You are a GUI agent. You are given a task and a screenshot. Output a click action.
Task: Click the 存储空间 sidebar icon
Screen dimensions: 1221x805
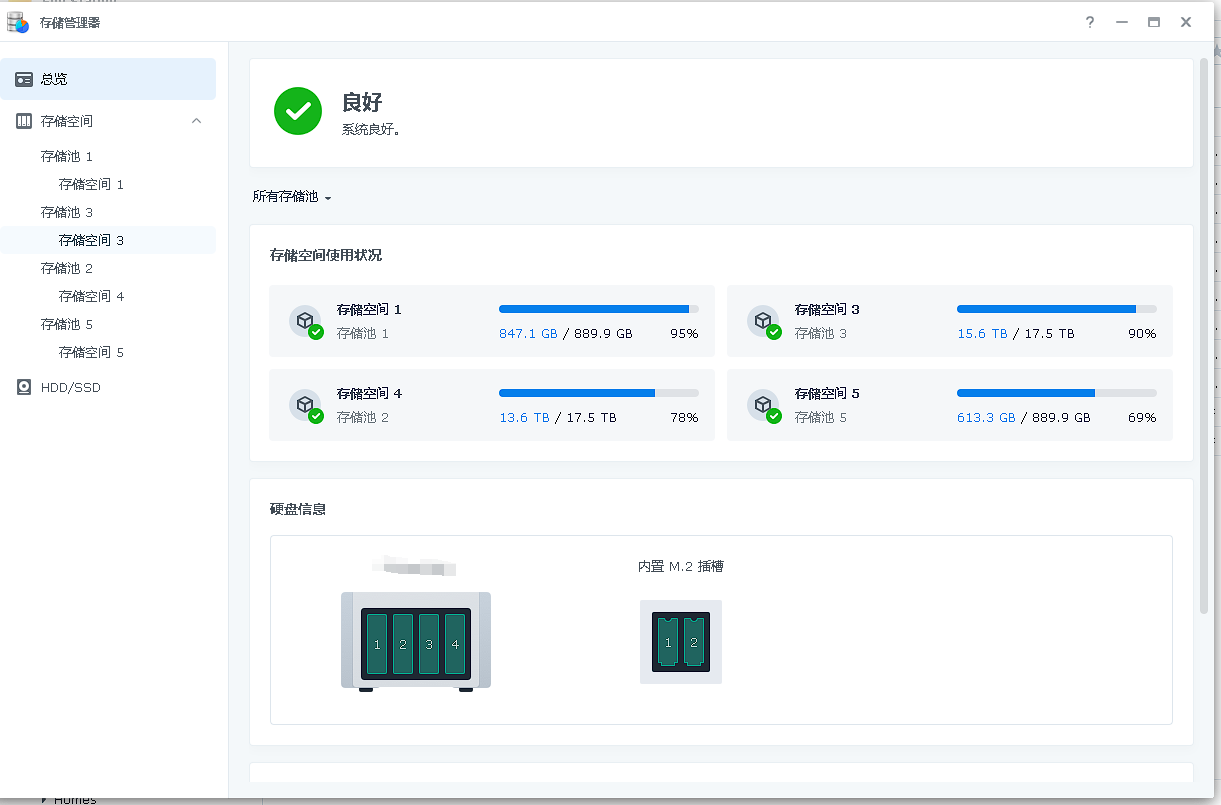(24, 120)
